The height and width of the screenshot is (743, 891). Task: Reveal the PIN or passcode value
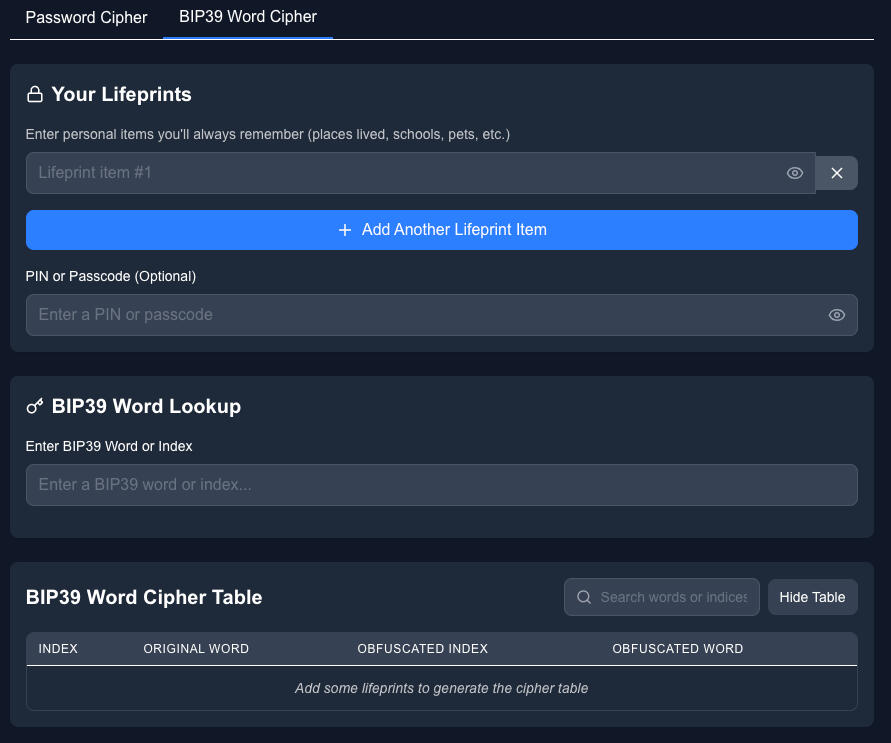(837, 315)
